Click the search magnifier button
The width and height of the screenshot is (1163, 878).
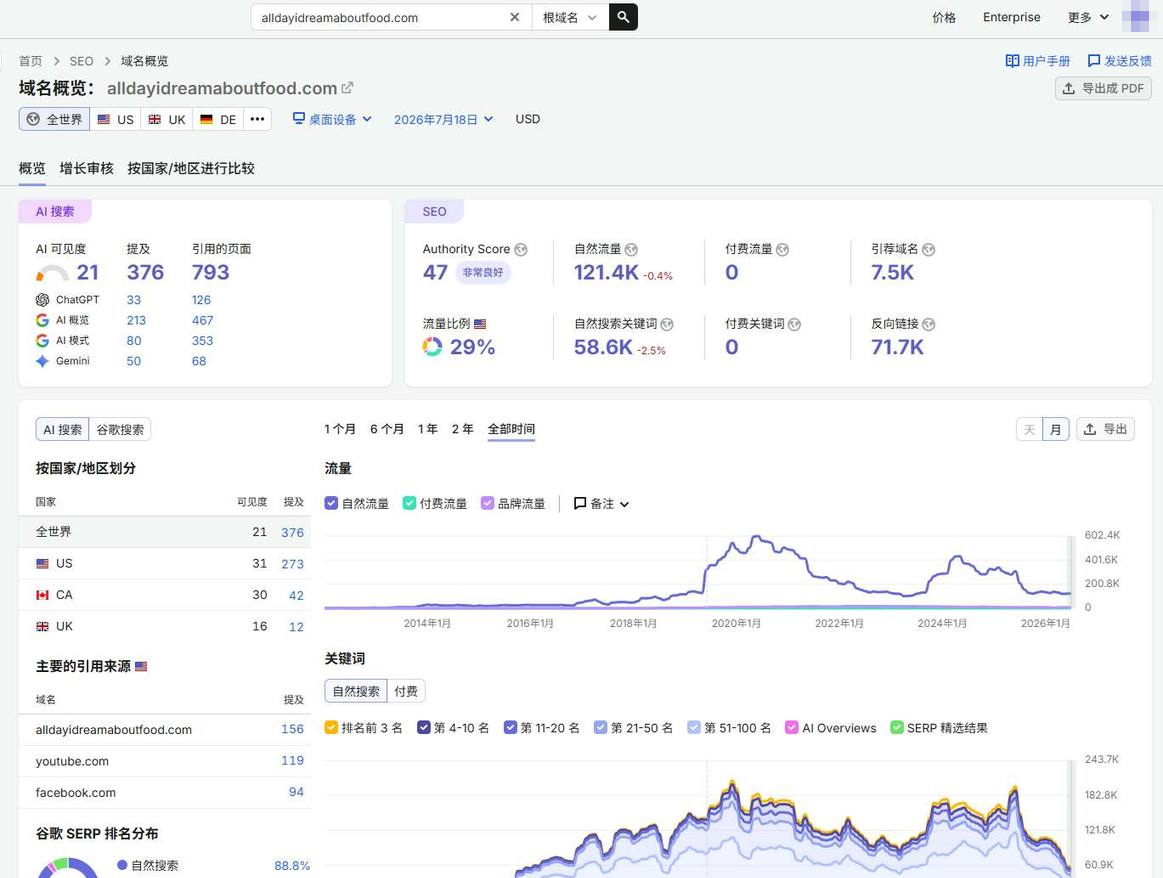click(623, 17)
